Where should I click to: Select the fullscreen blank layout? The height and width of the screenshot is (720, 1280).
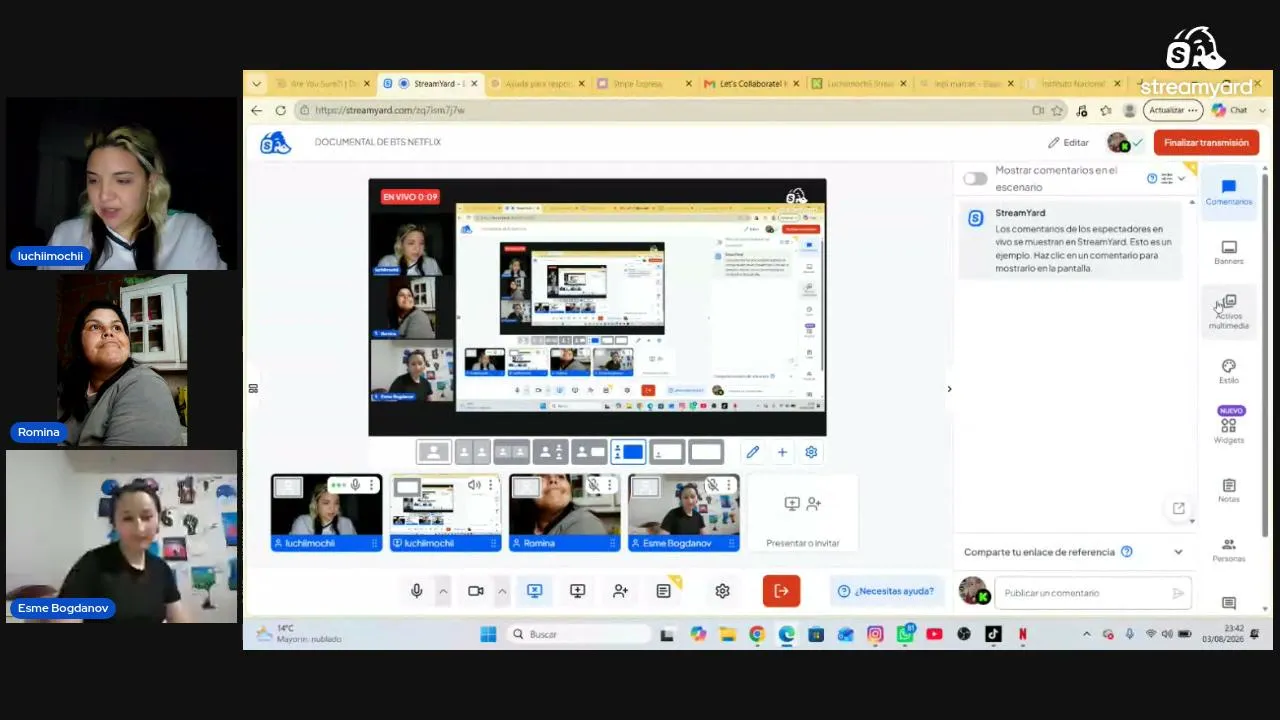[x=706, y=452]
